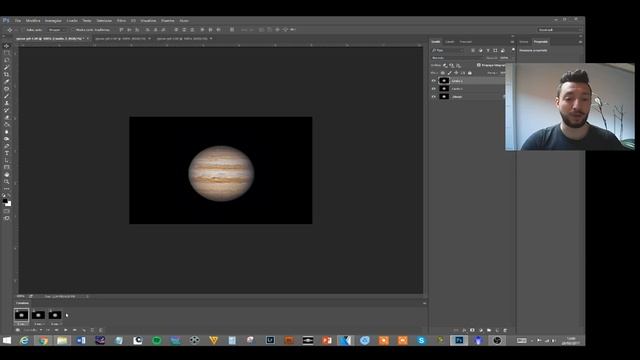Image resolution: width=640 pixels, height=360 pixels.
Task: Toggle Show Transform Controls checkbox
Action: tap(73, 30)
